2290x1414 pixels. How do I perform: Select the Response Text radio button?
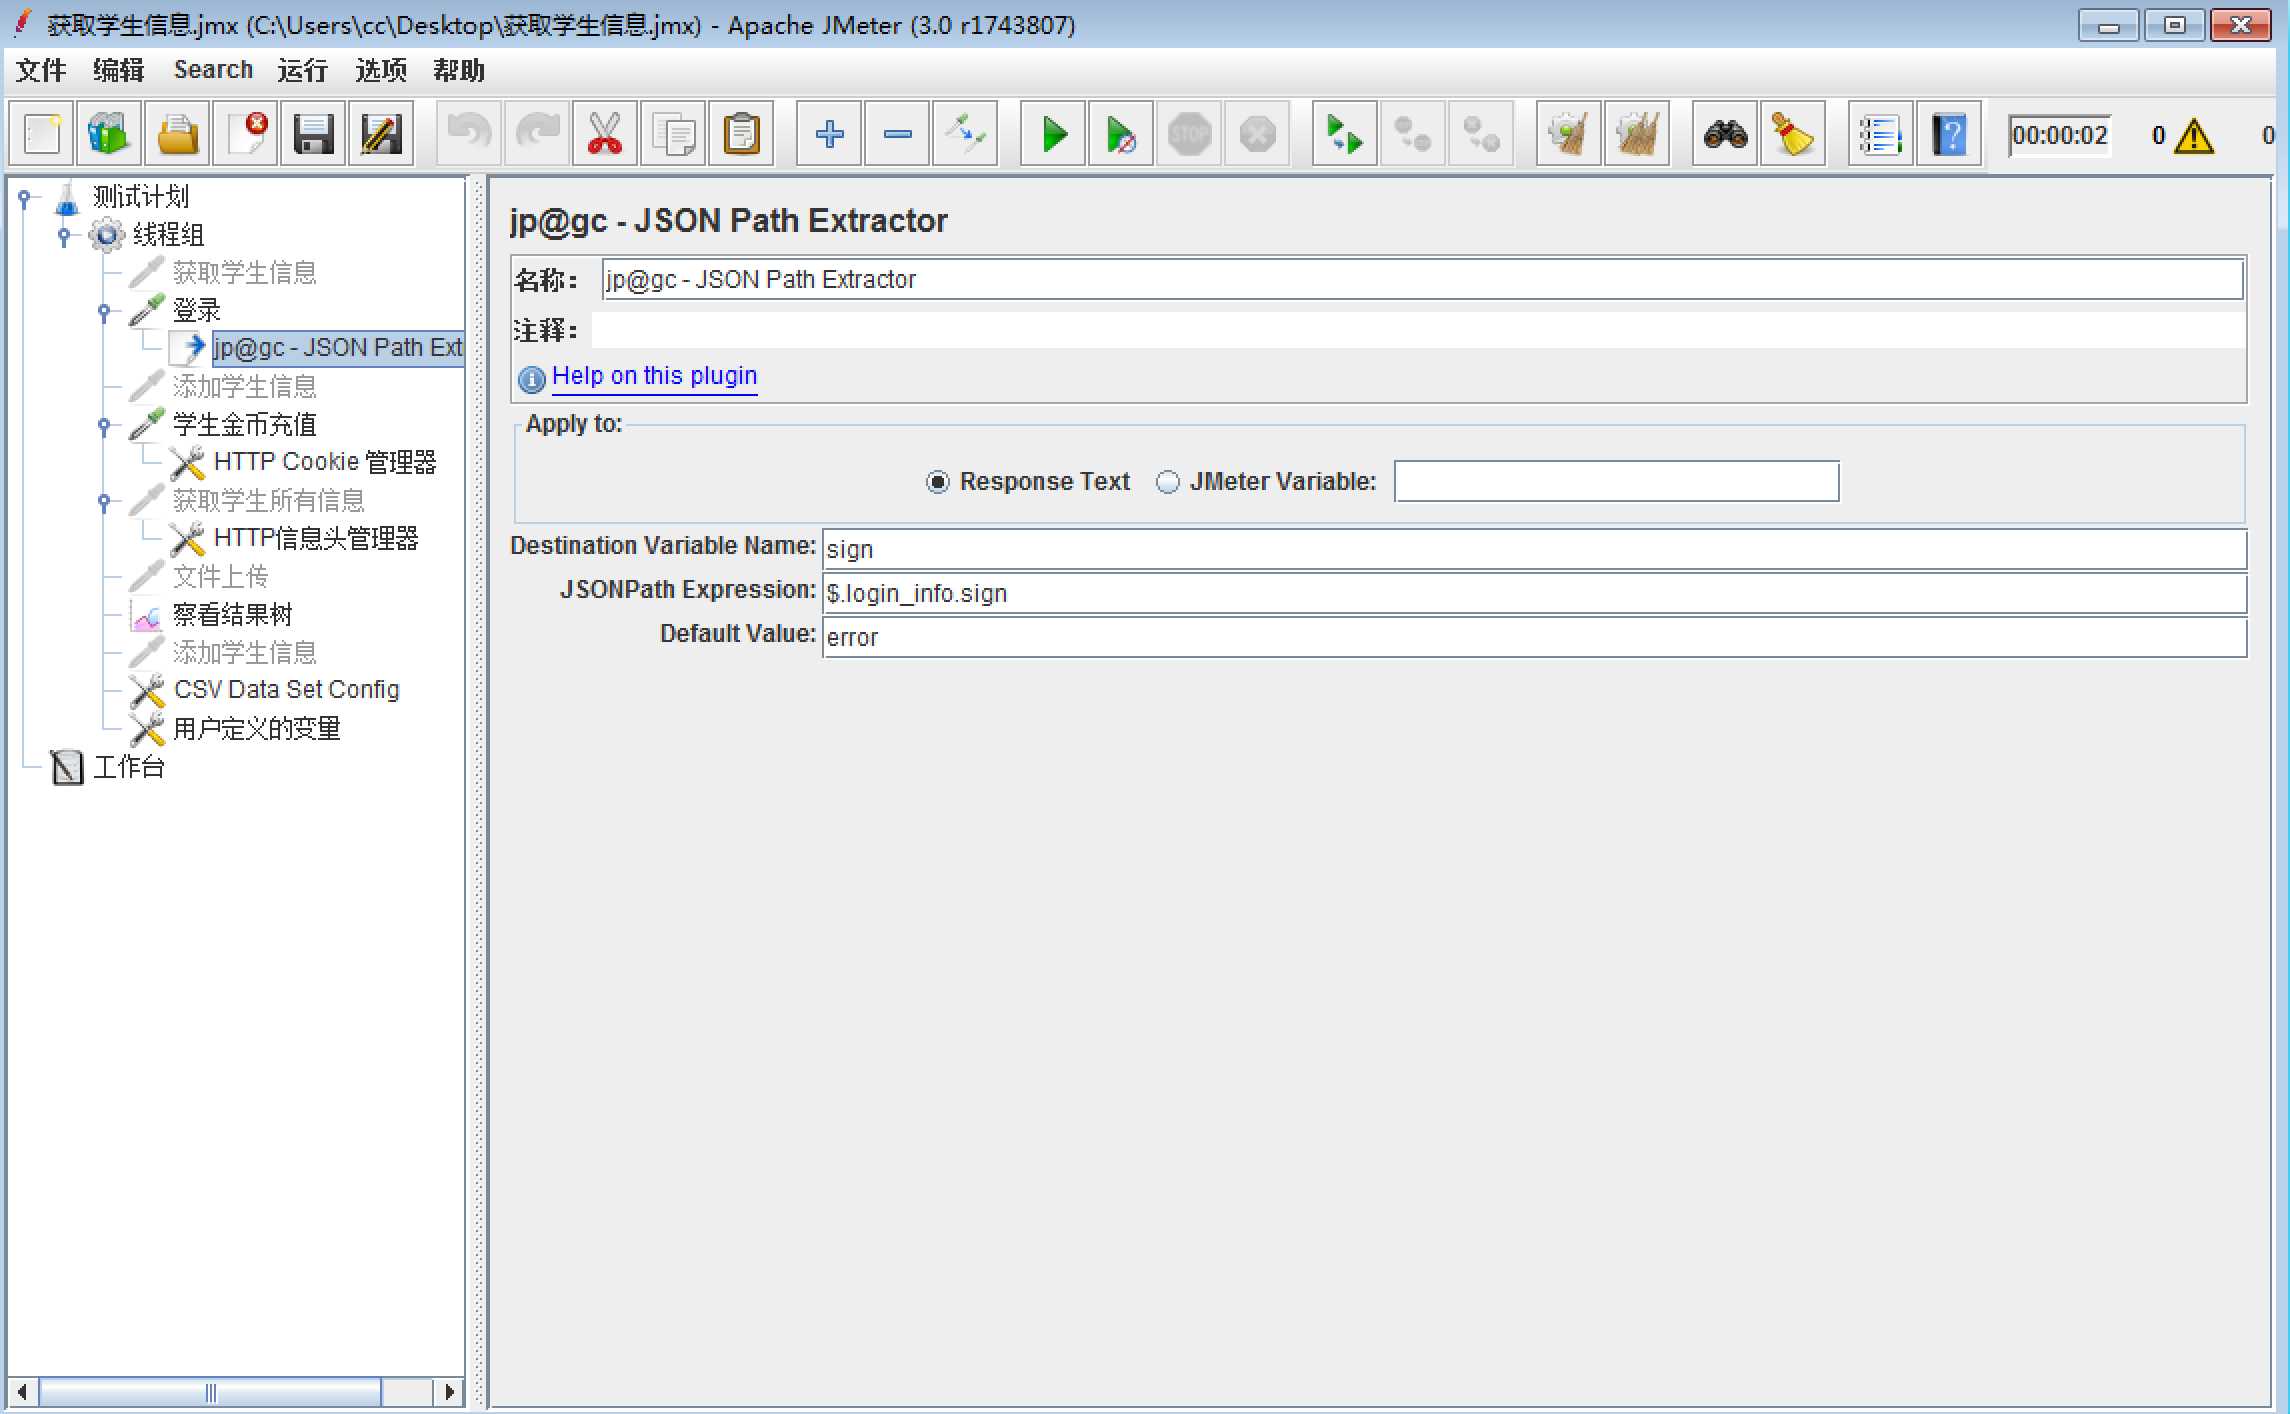coord(937,482)
